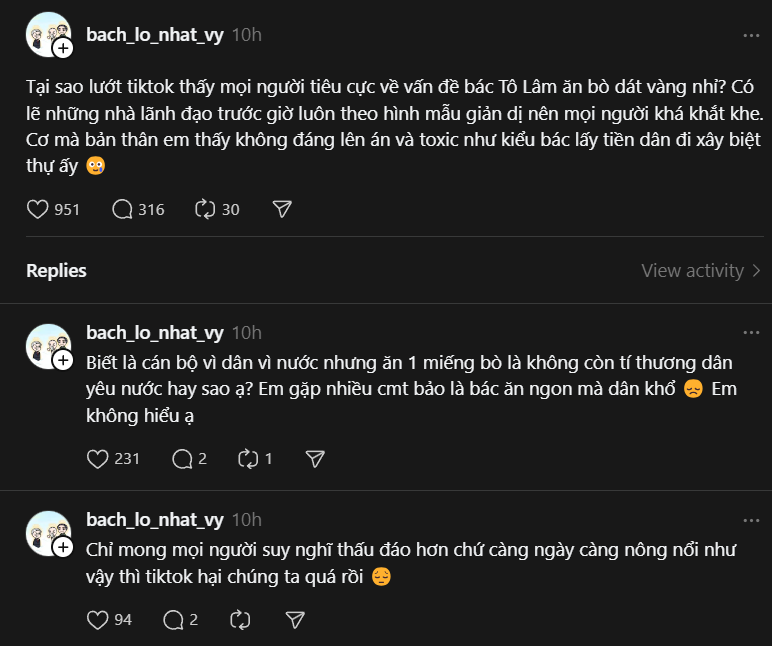Like the first reply with 231 likes
772x646 pixels.
pos(98,459)
